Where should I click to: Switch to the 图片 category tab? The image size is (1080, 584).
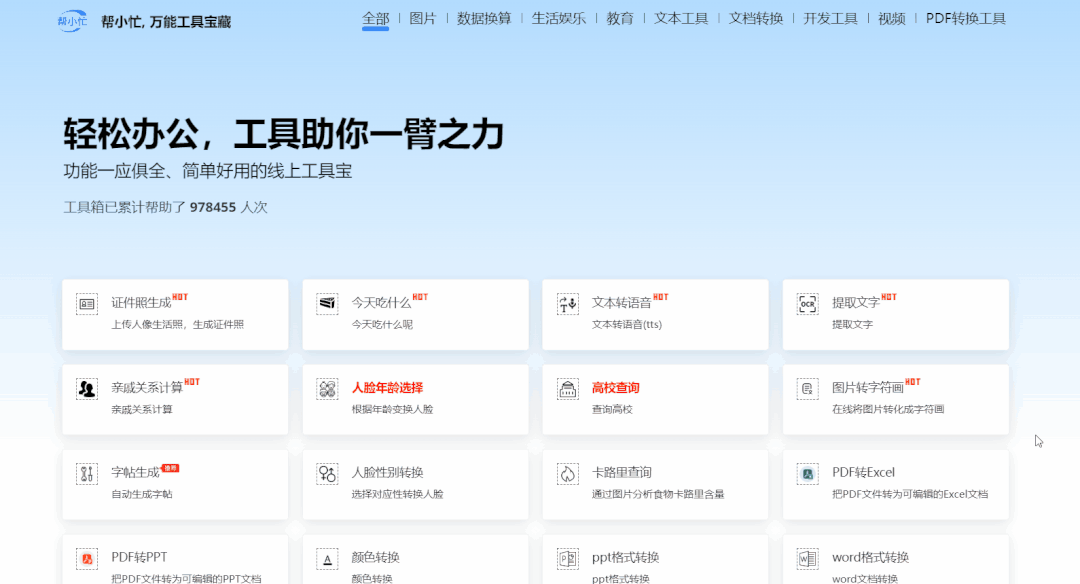423,18
